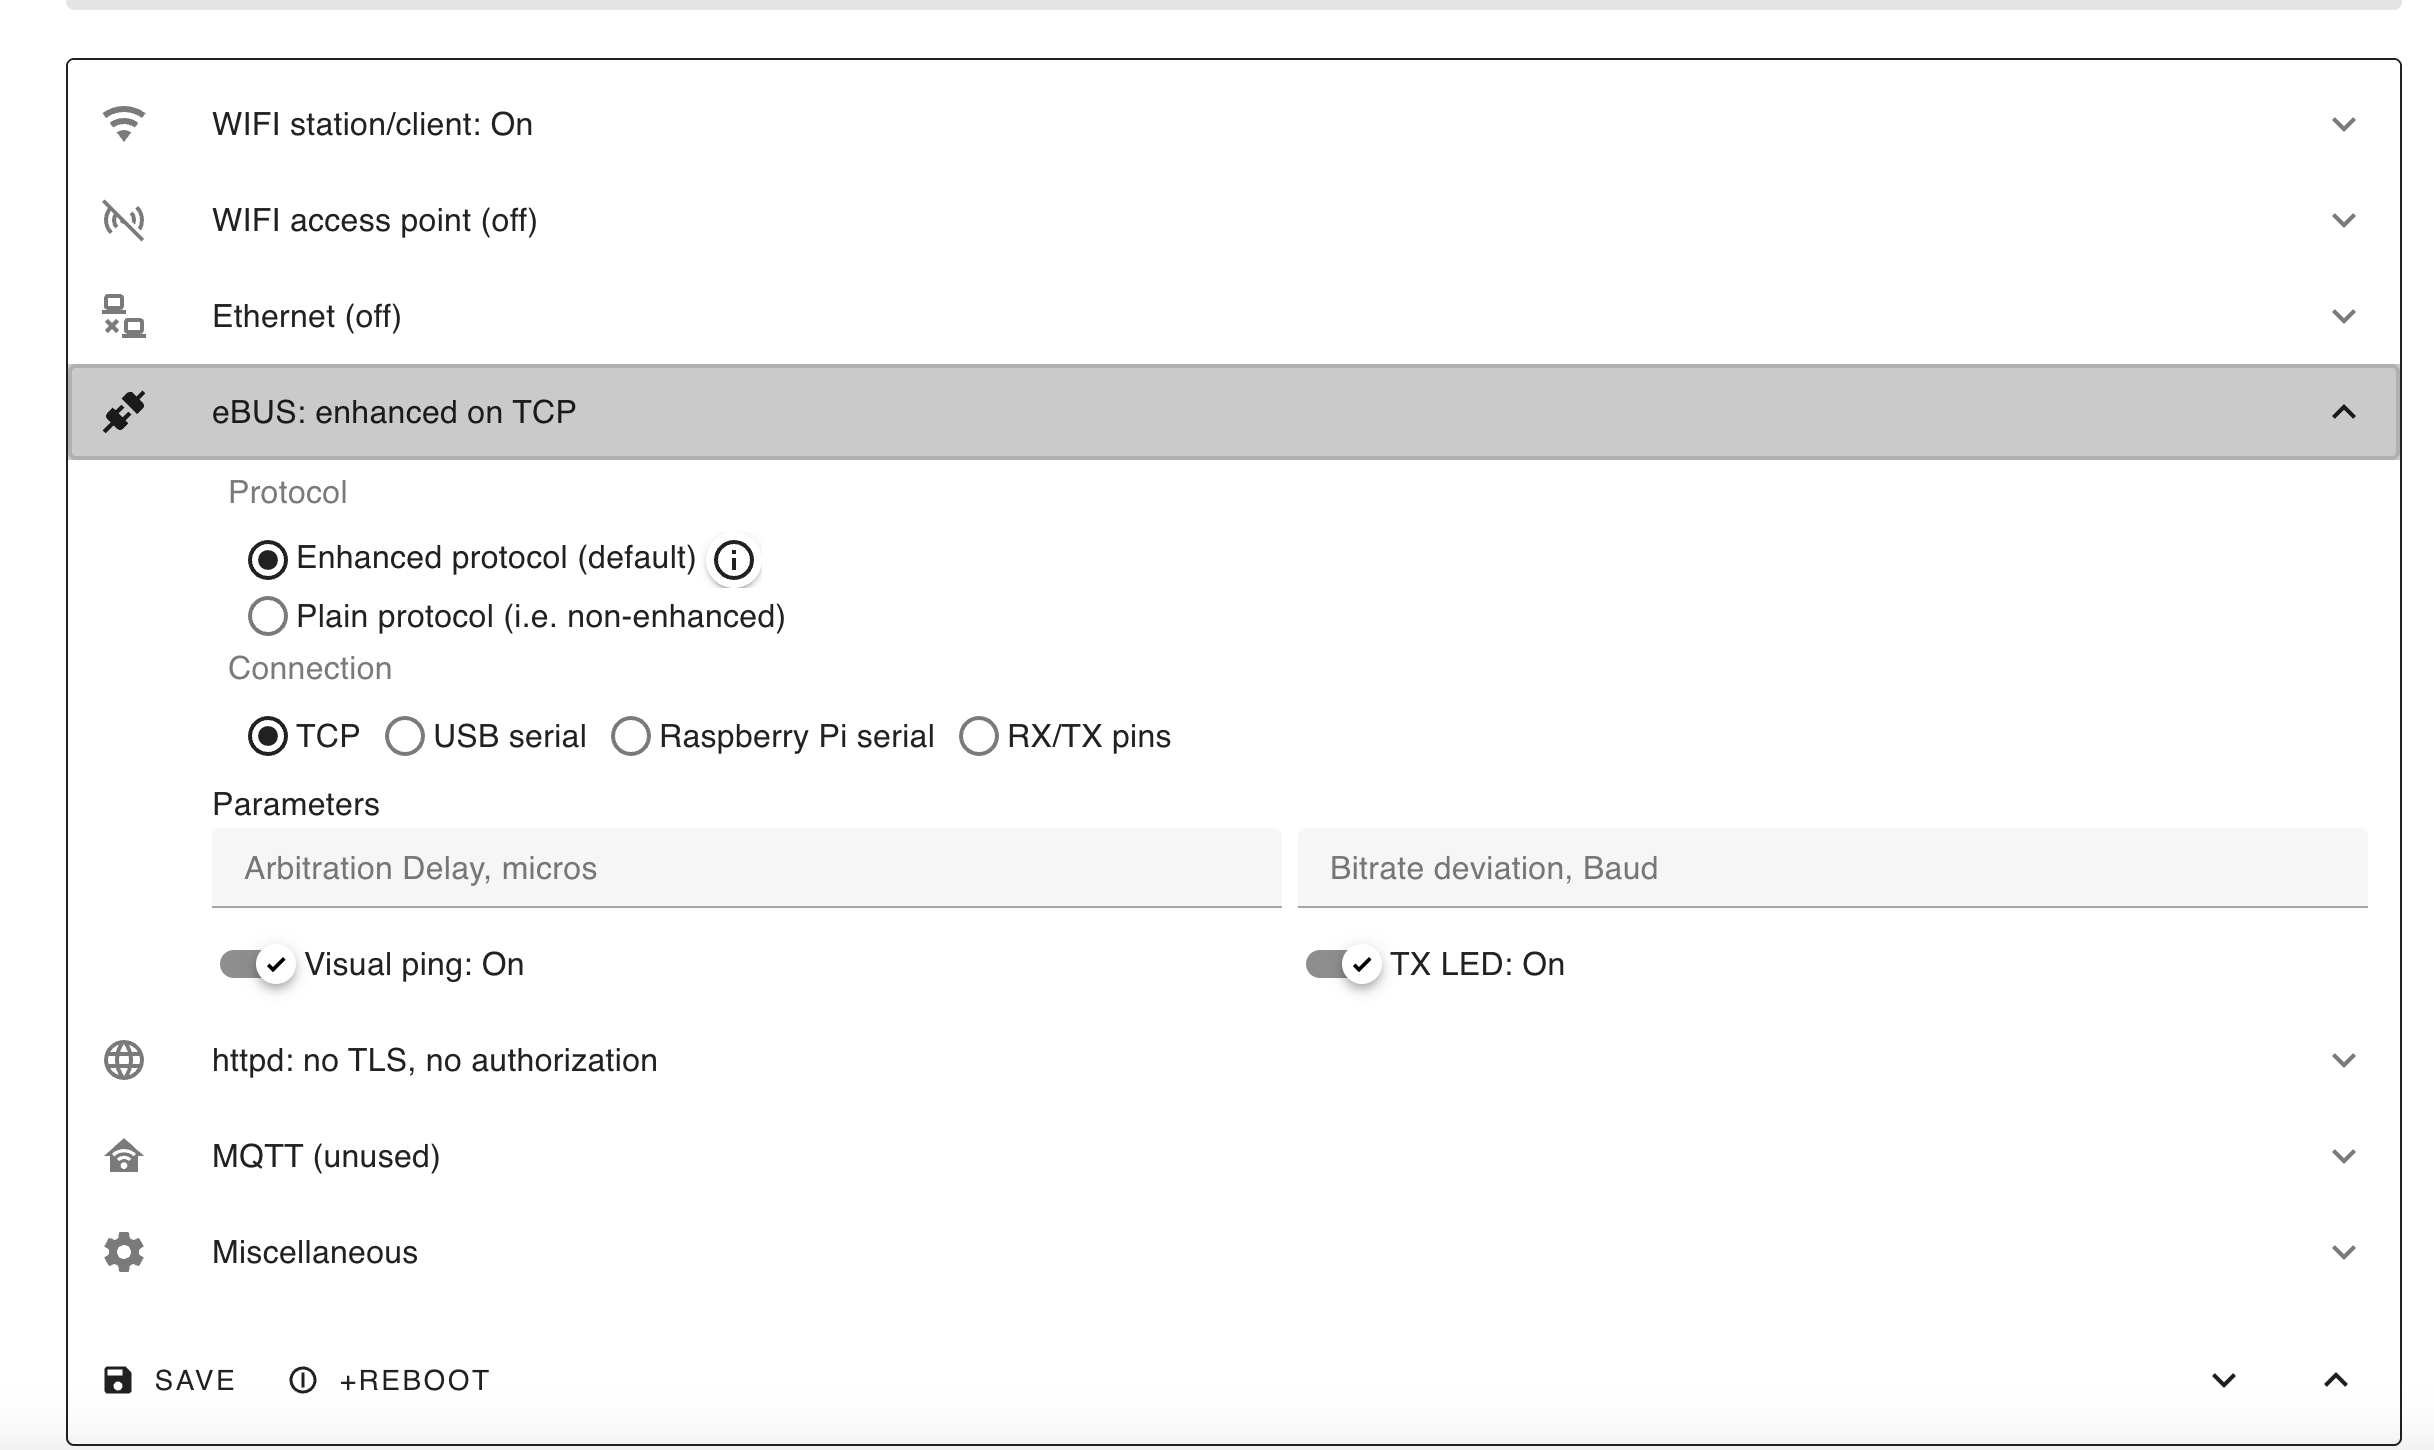Focus the Arbitration Delay input field

(x=746, y=868)
